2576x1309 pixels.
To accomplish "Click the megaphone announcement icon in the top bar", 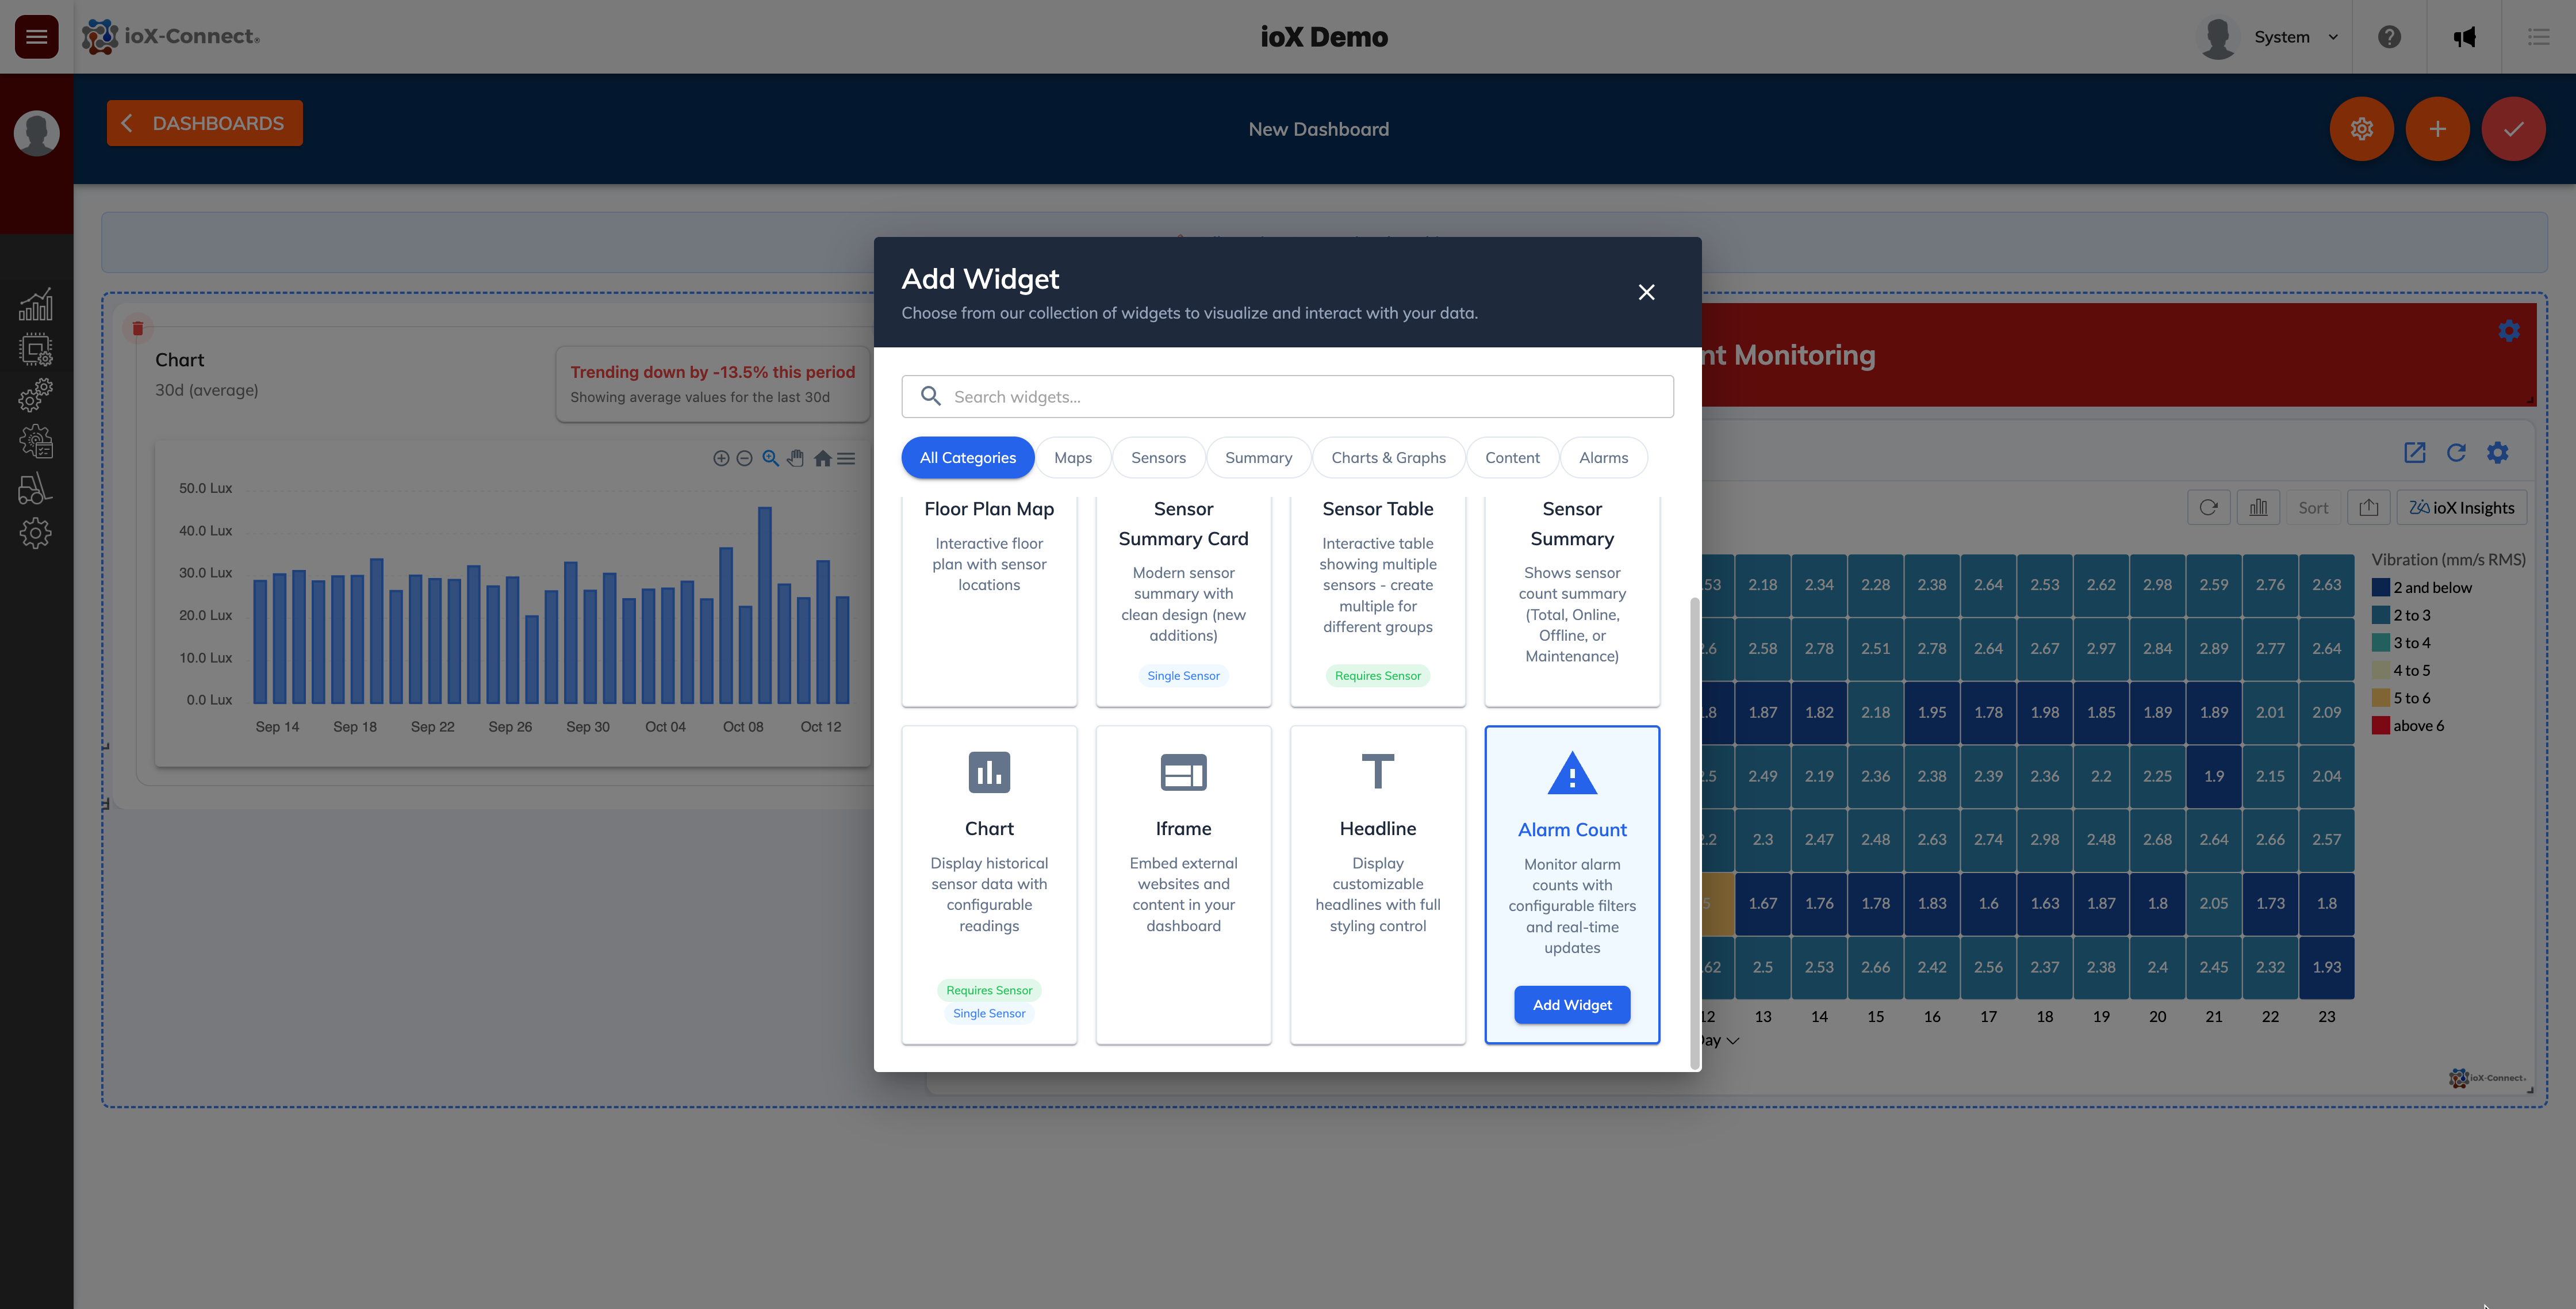I will pos(2465,37).
